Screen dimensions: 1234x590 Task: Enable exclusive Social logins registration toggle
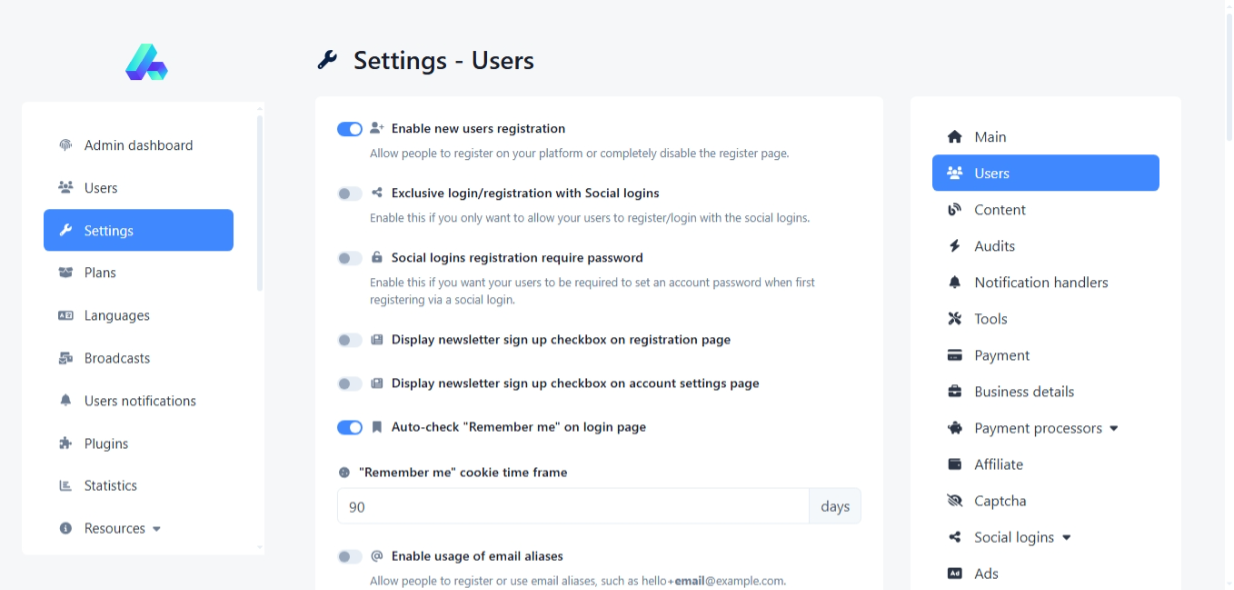pyautogui.click(x=350, y=193)
